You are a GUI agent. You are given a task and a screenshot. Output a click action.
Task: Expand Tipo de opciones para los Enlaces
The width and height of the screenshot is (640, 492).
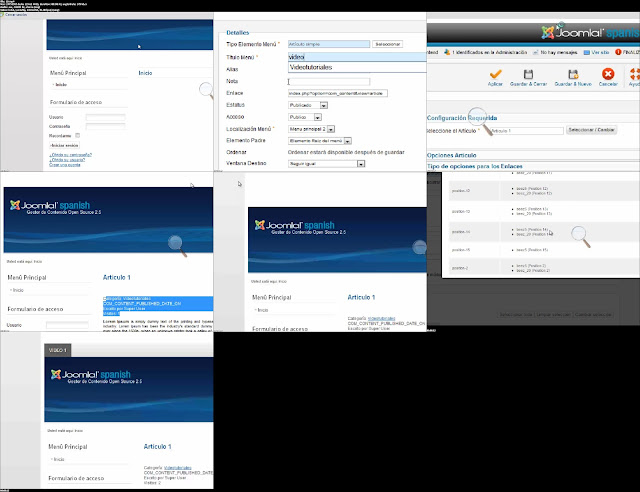475,166
